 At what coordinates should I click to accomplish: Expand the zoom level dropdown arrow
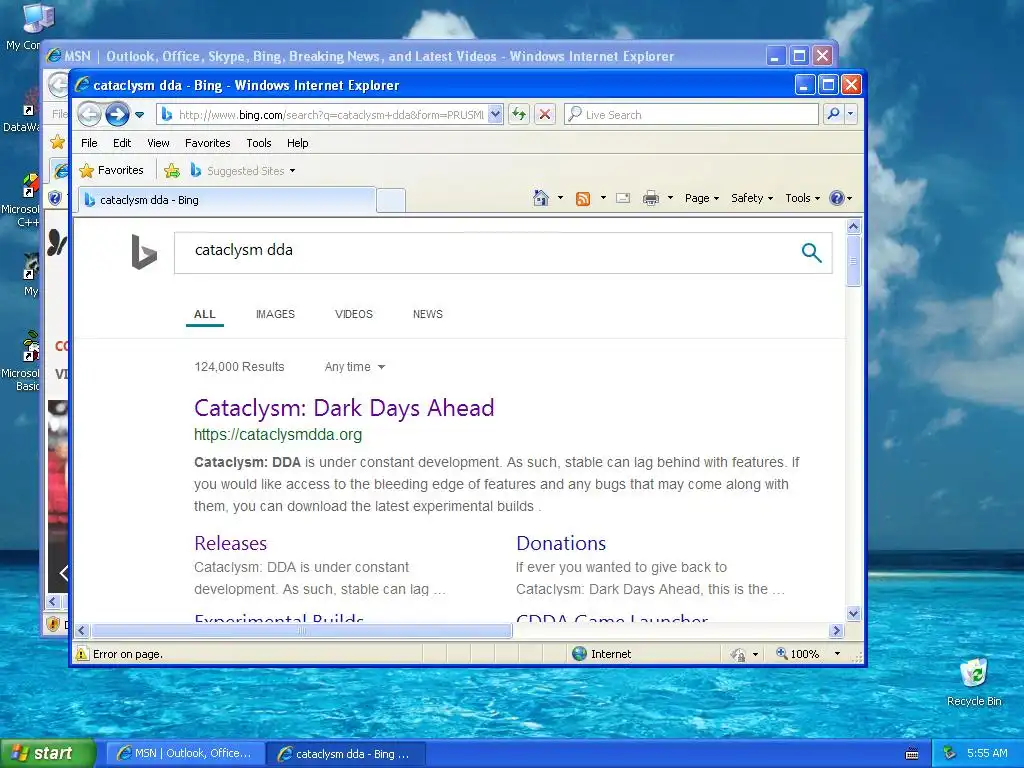837,654
